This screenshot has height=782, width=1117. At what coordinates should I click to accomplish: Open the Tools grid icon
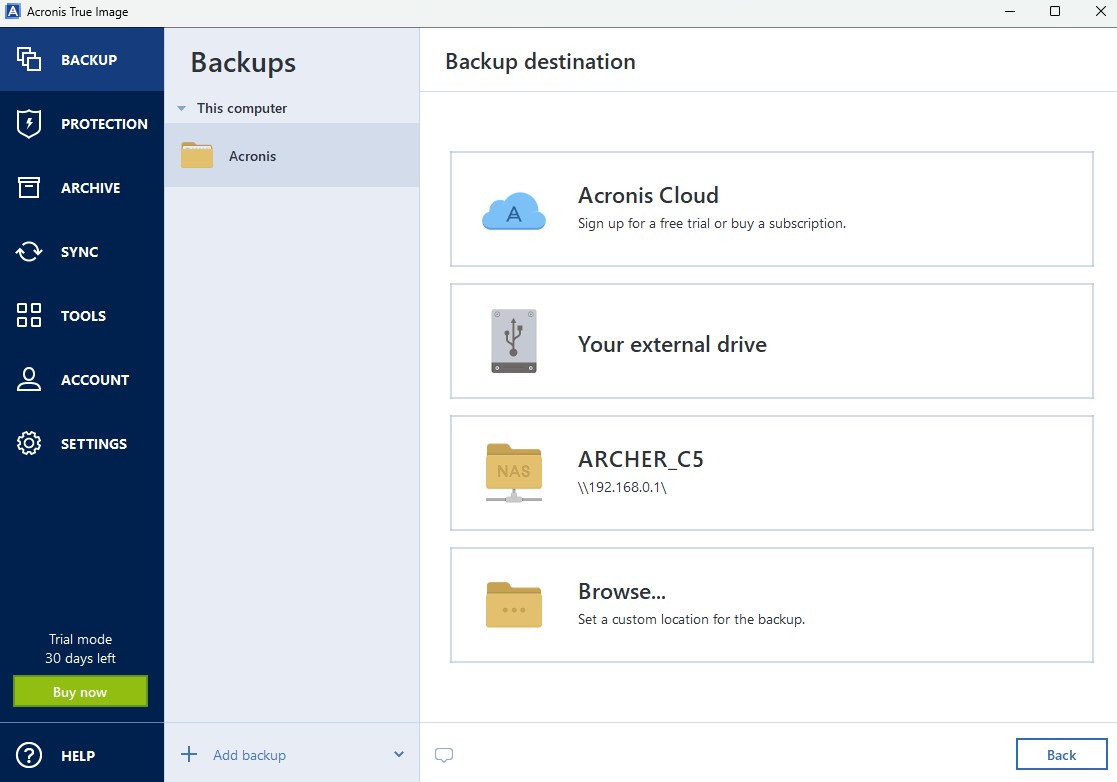click(x=28, y=315)
